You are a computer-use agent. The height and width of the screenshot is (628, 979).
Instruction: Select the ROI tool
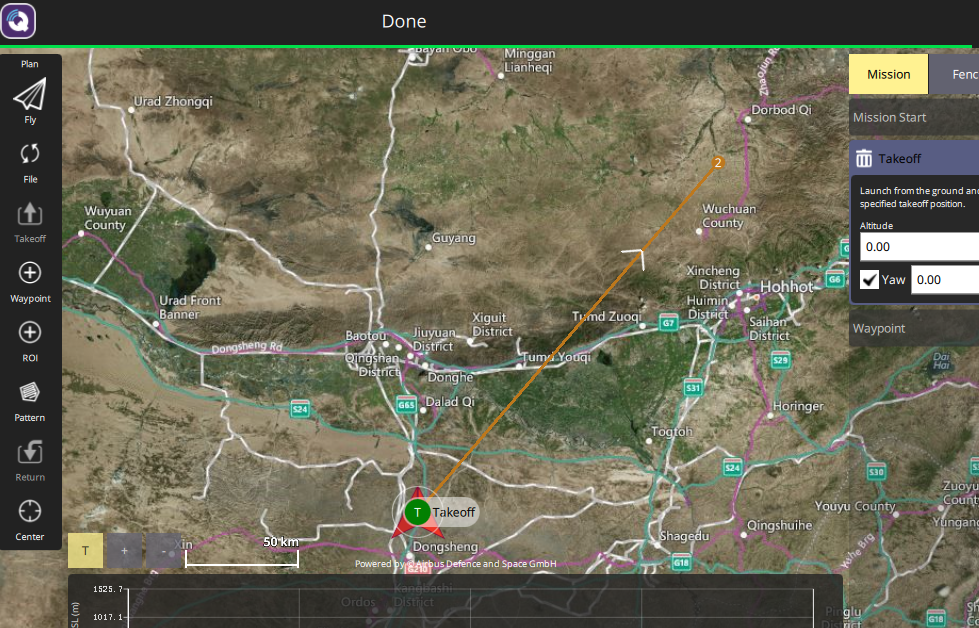pyautogui.click(x=30, y=341)
